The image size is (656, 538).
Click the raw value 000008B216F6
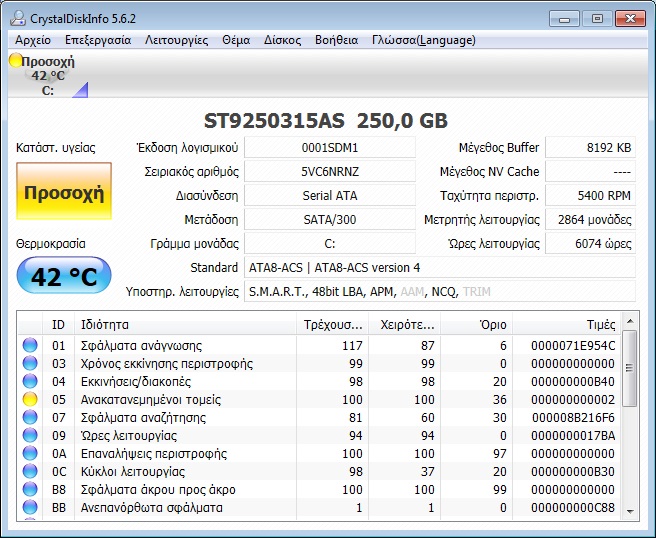[573, 417]
